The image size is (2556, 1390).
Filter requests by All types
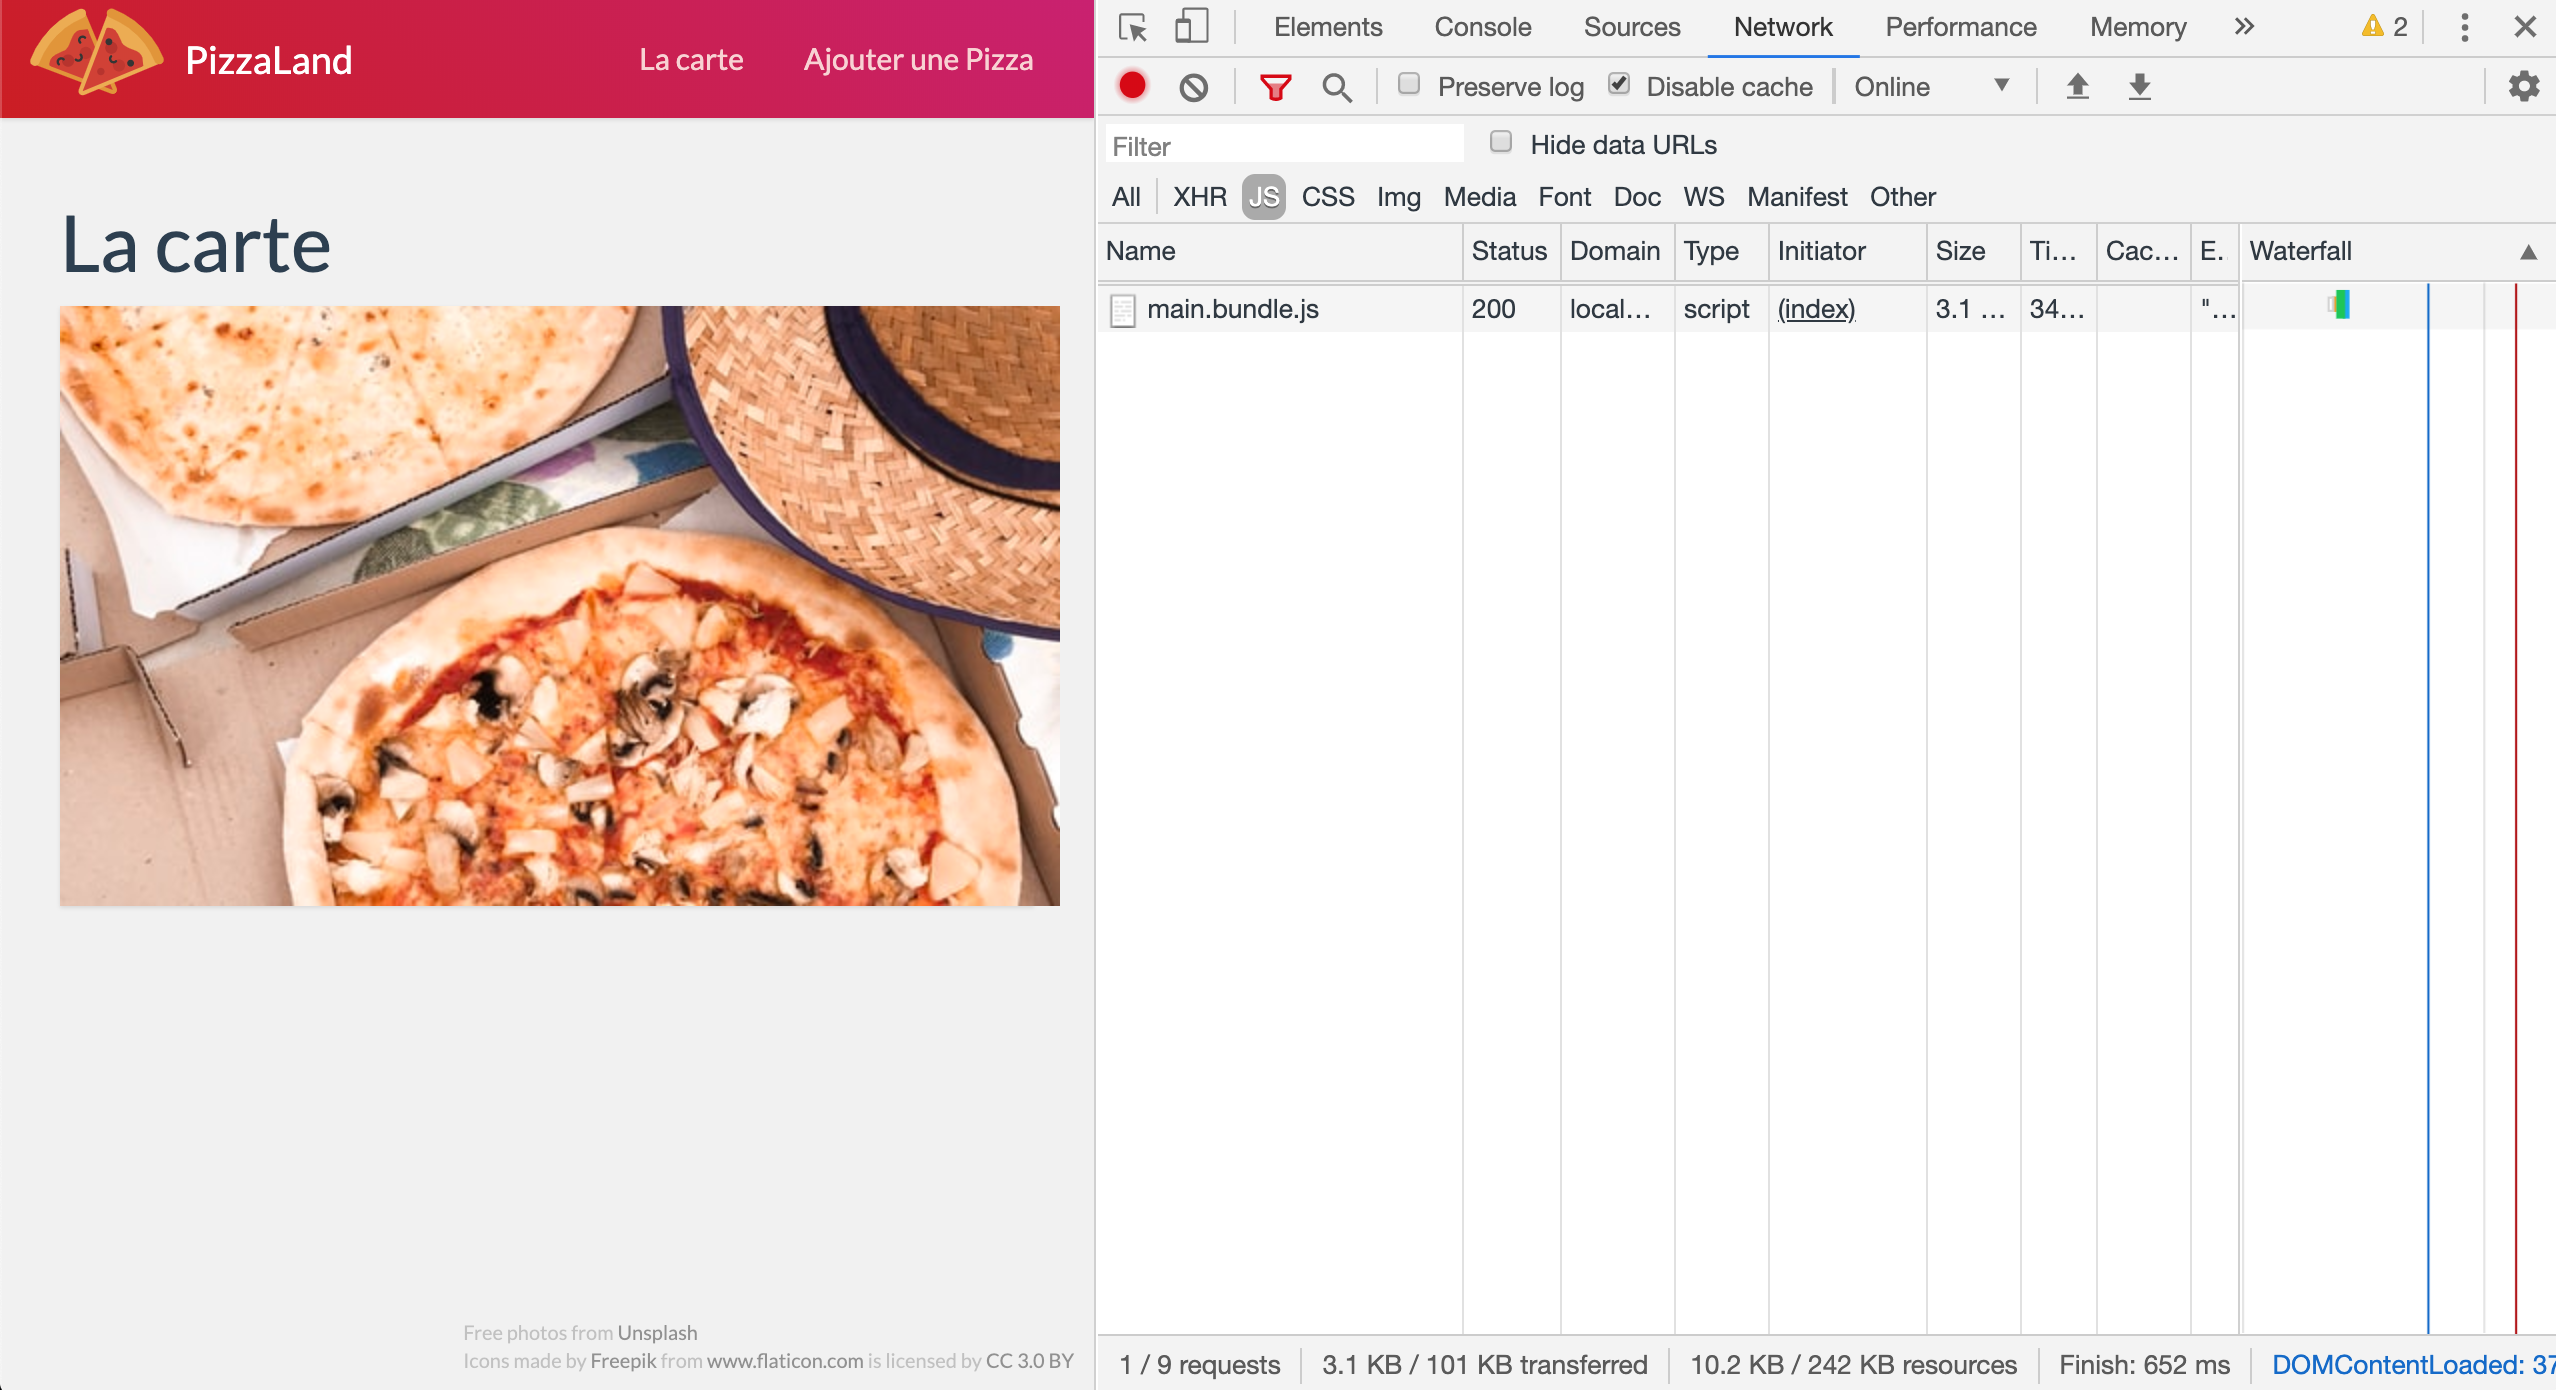tap(1126, 197)
